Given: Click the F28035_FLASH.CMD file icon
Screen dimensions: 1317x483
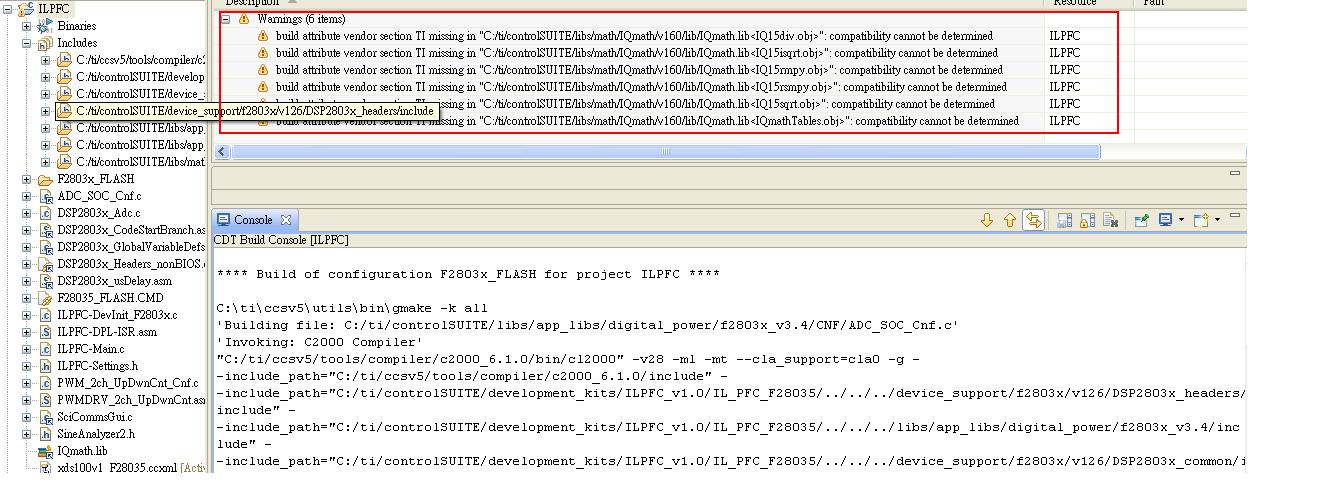Looking at the screenshot, I should tap(45, 298).
